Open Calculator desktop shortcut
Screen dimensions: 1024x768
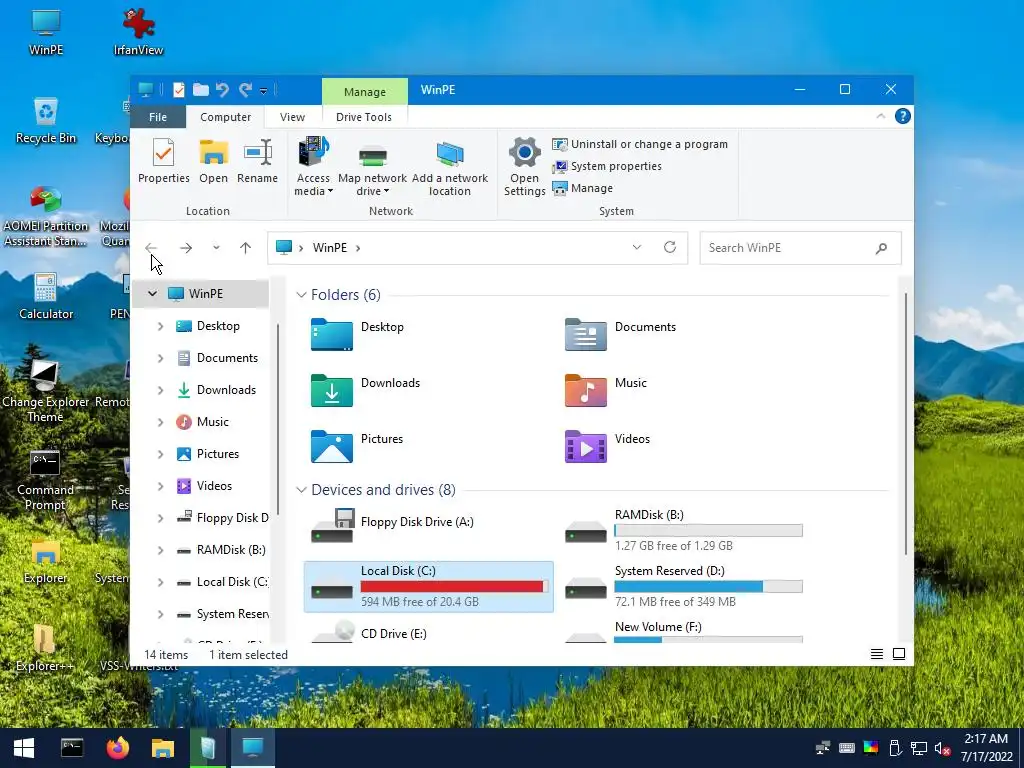[x=46, y=296]
